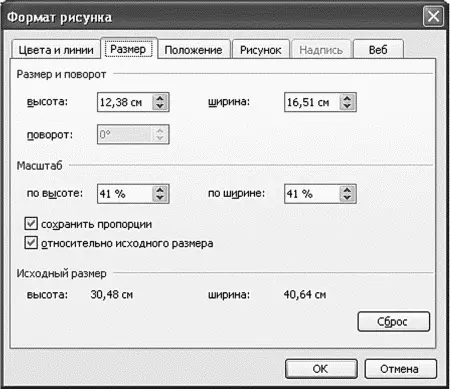Decrease the высота value with down arrow

click(160, 106)
